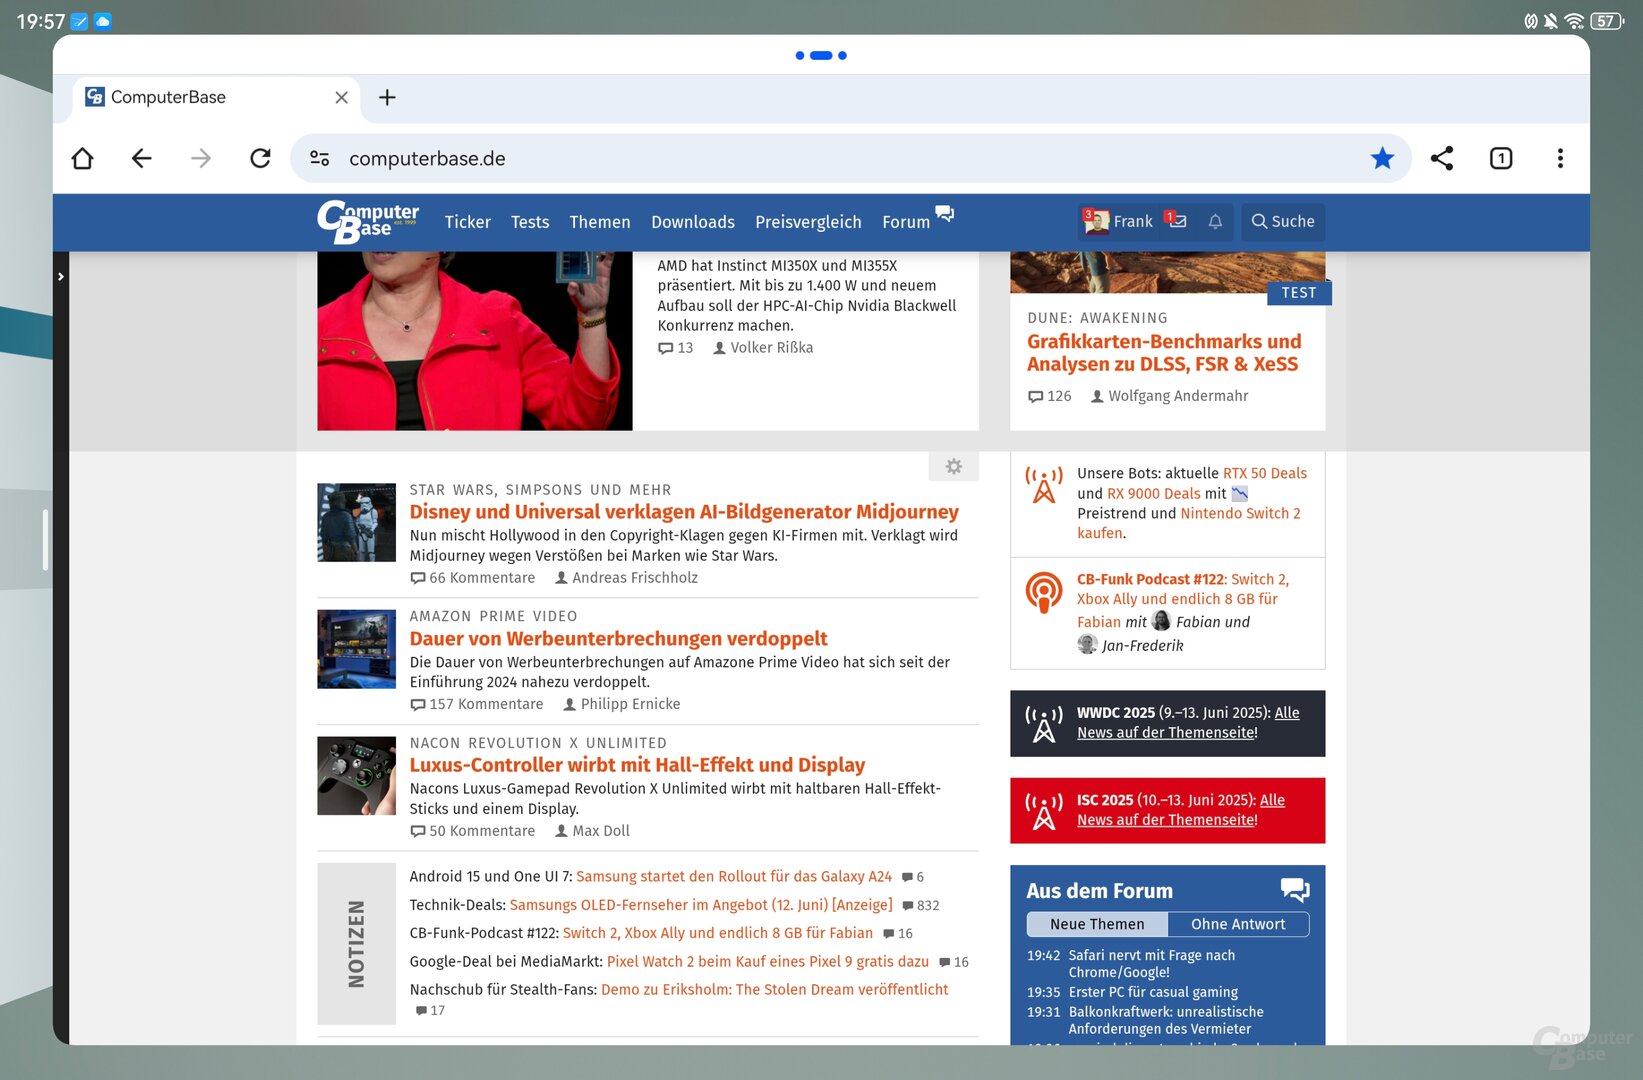The height and width of the screenshot is (1080, 1643).
Task: Open Samsung Galaxy A24 rollout note
Action: (734, 876)
